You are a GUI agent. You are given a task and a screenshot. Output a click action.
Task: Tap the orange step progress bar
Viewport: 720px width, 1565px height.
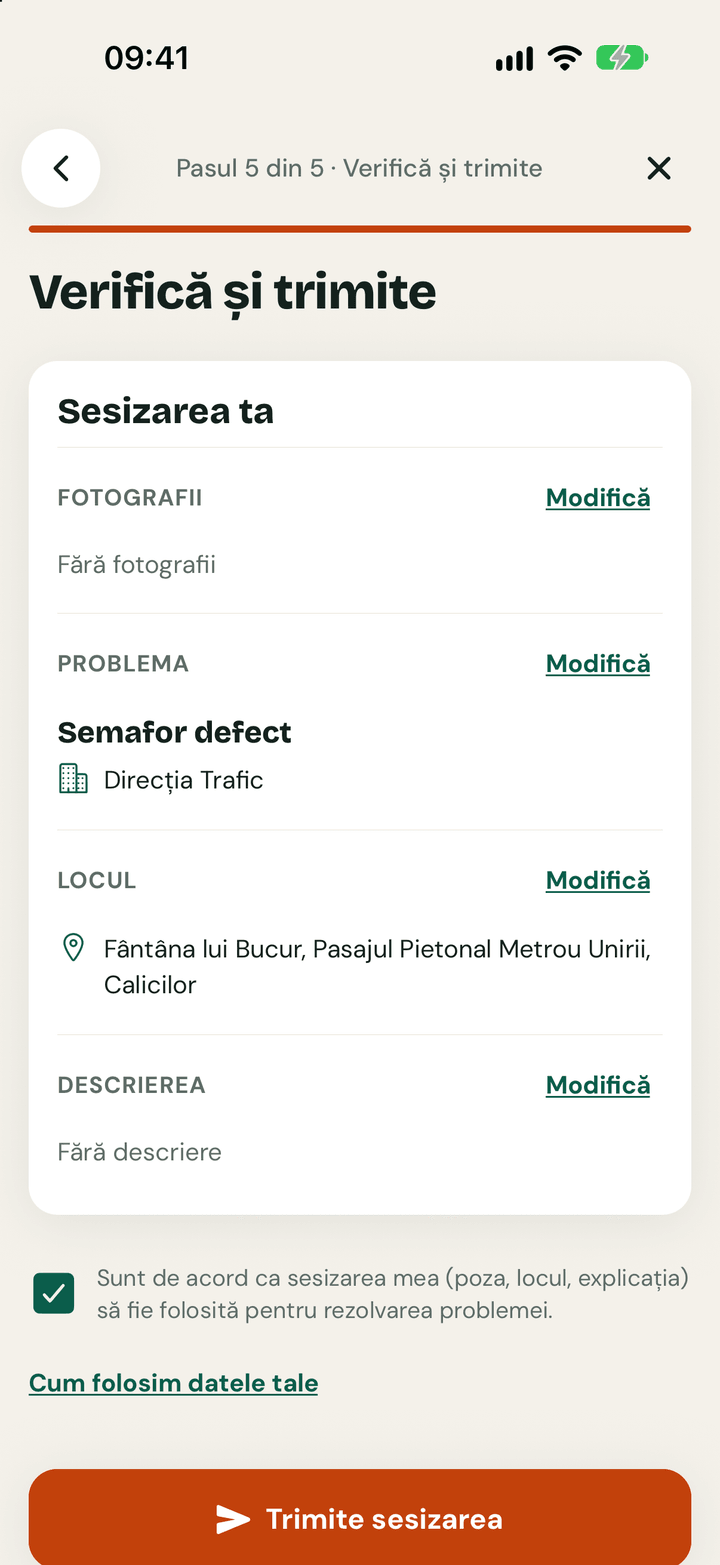click(360, 229)
